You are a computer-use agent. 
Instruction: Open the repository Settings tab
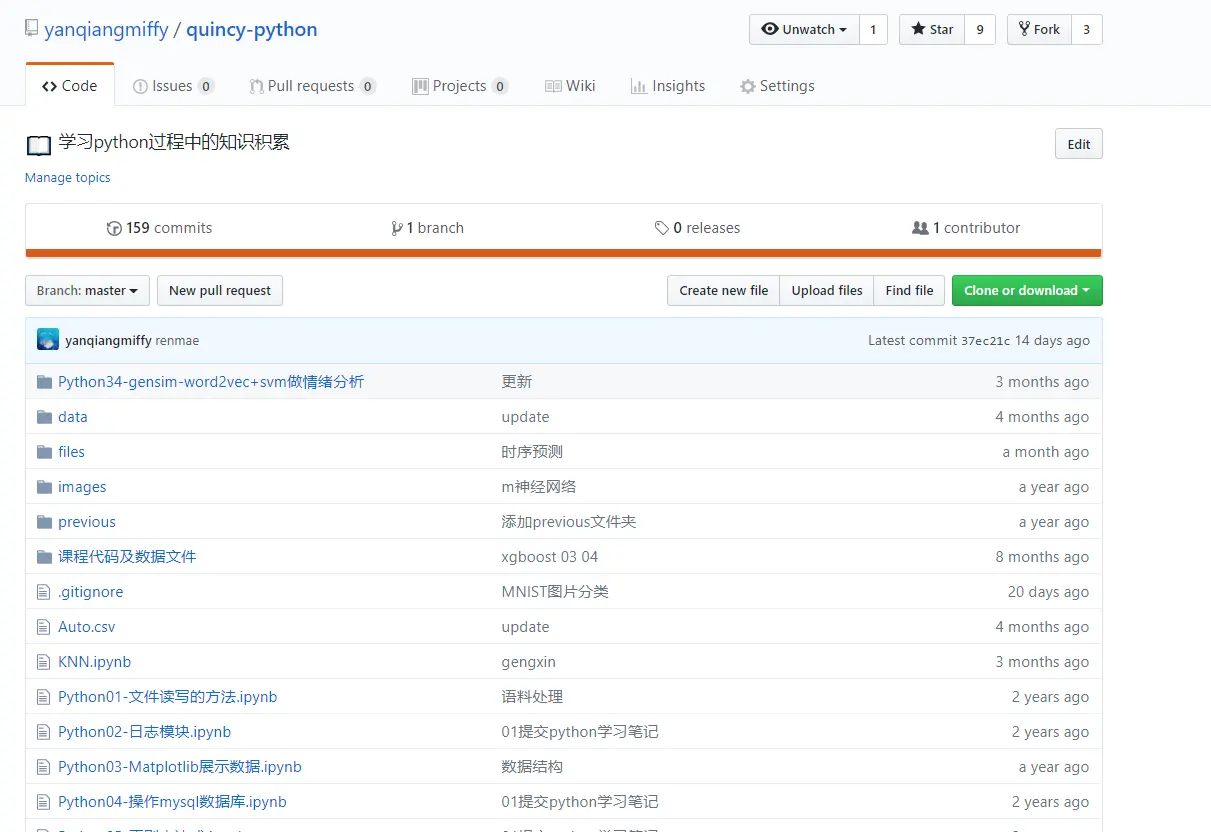[x=777, y=86]
